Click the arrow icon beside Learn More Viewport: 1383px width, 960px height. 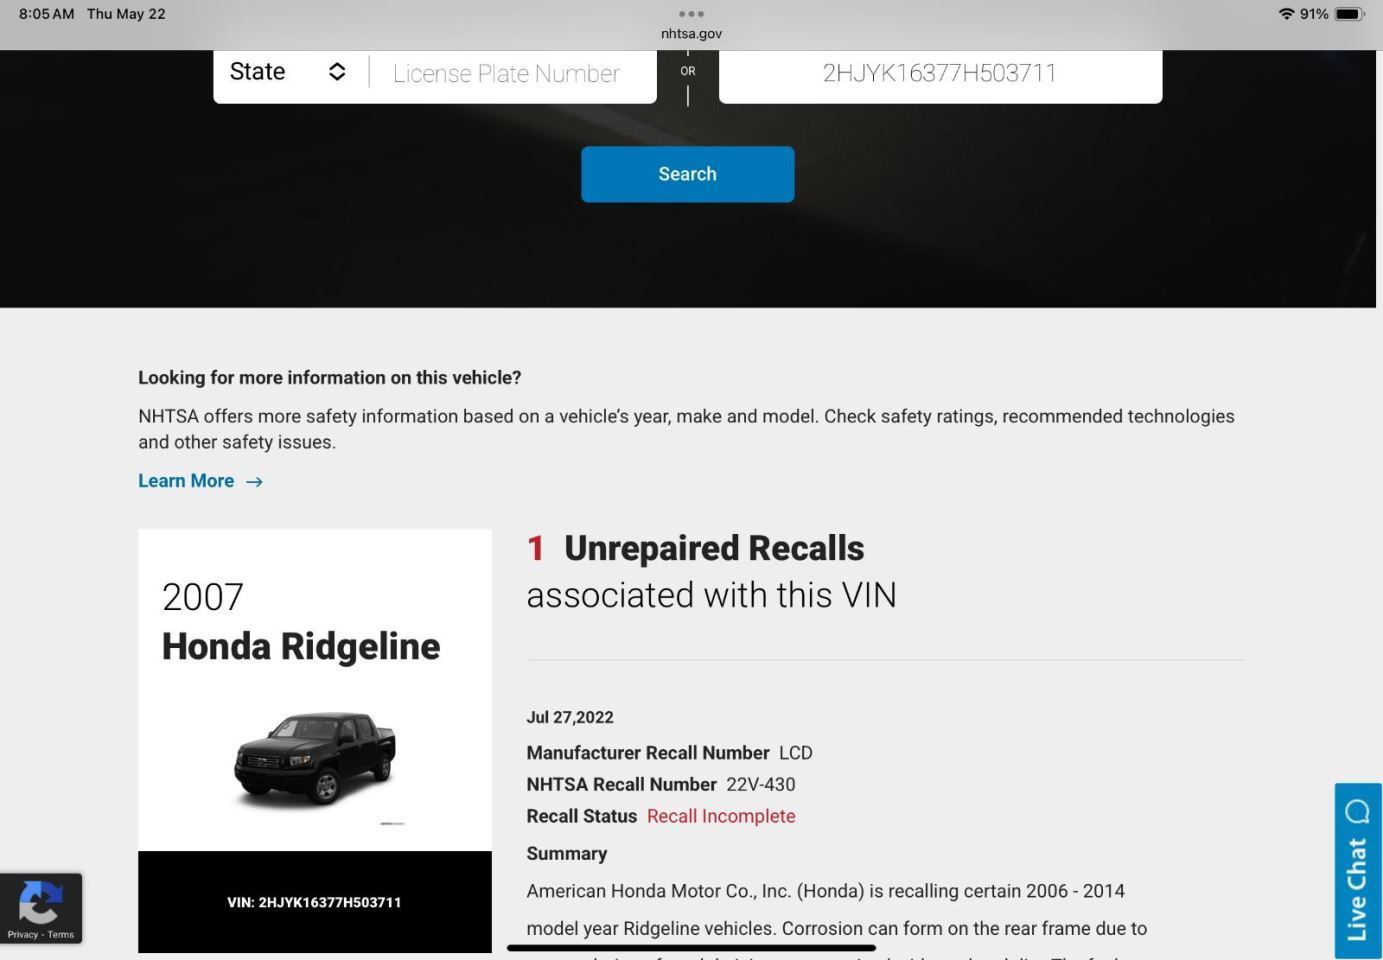[x=254, y=482]
